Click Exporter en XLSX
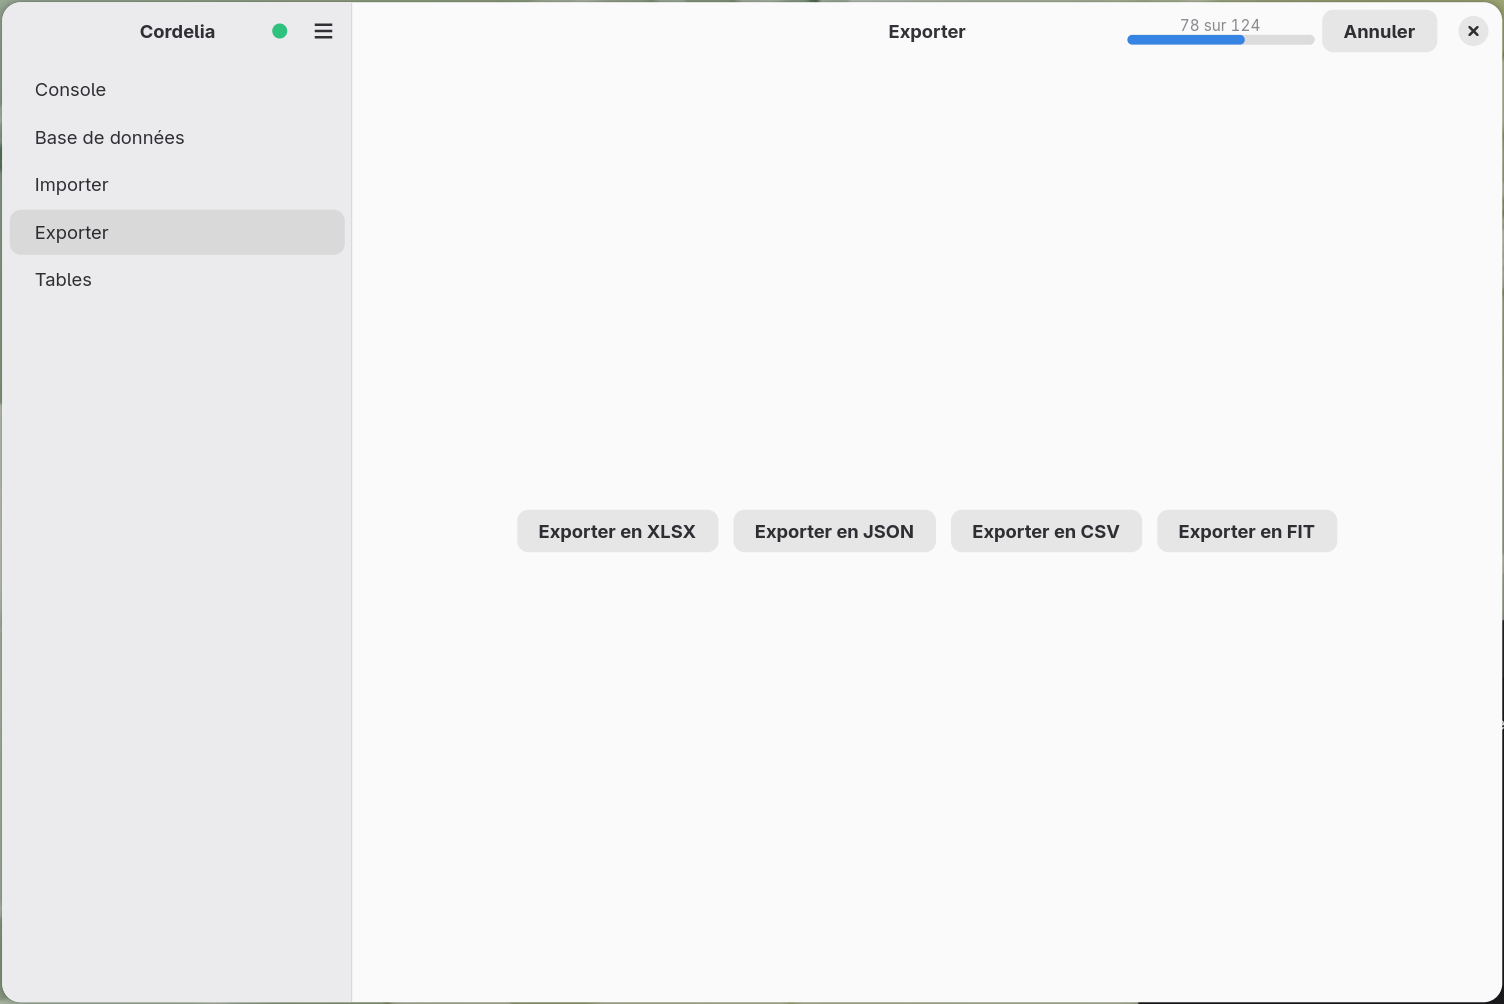Viewport: 1504px width, 1004px height. pyautogui.click(x=617, y=531)
